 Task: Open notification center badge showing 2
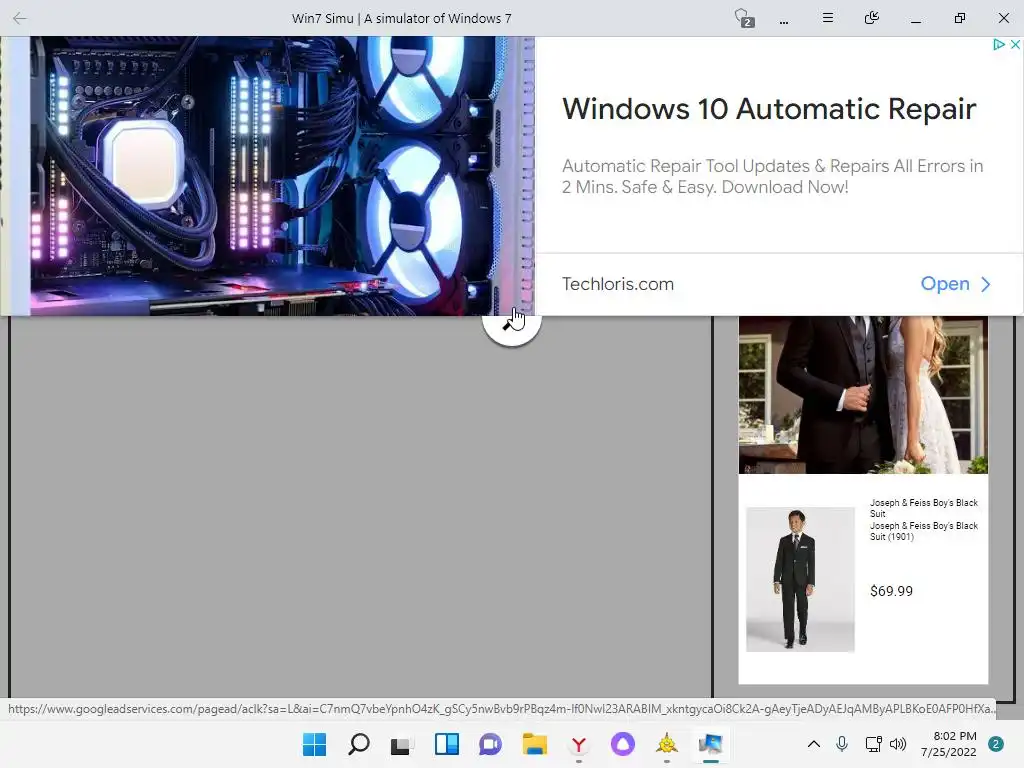pyautogui.click(x=996, y=744)
